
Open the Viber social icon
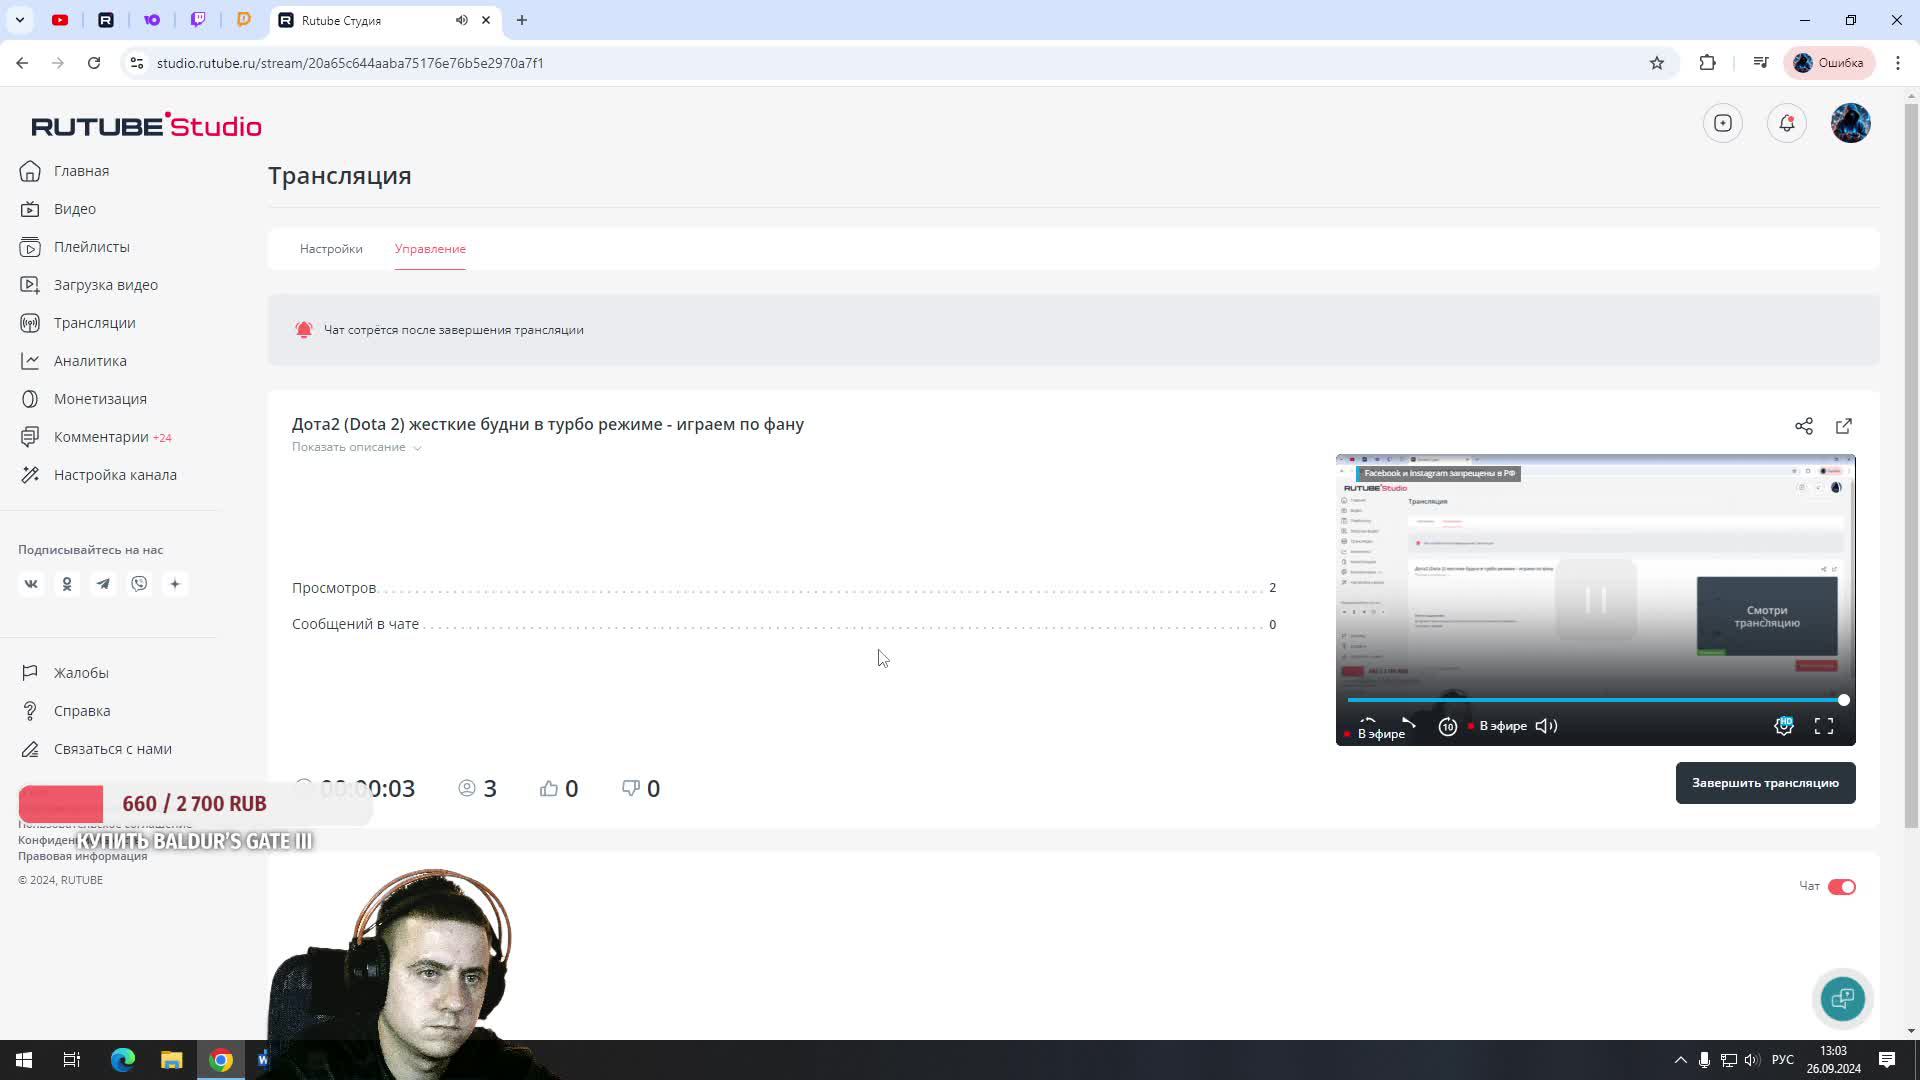(x=139, y=584)
